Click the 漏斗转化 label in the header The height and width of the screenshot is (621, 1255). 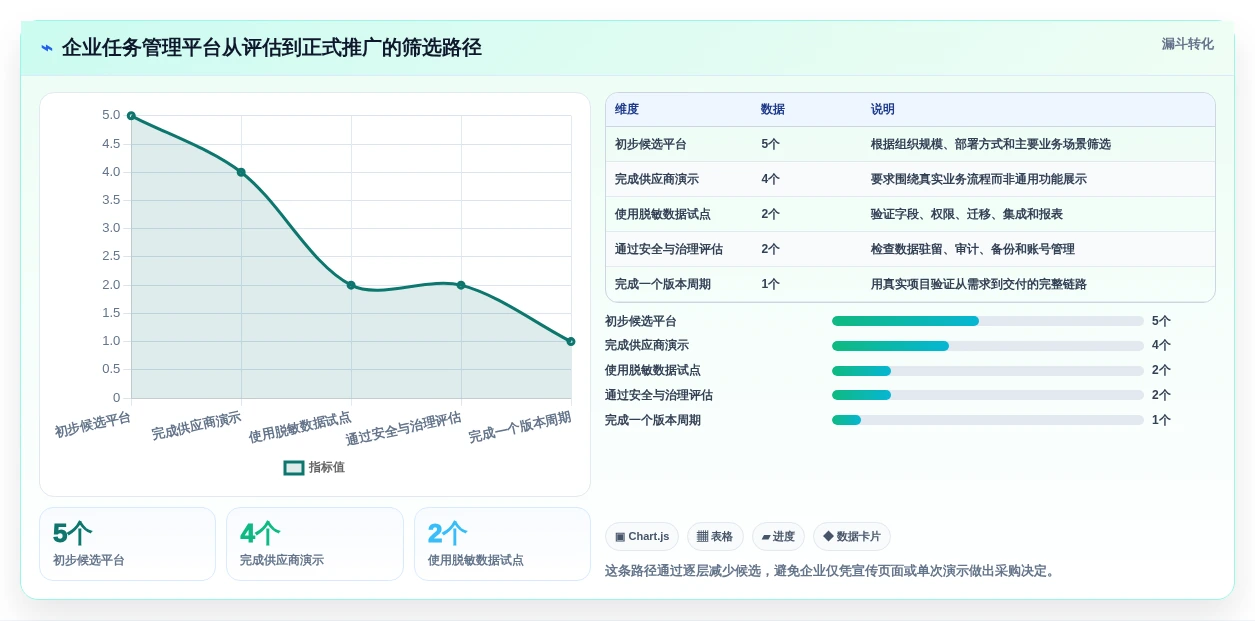pyautogui.click(x=1187, y=44)
